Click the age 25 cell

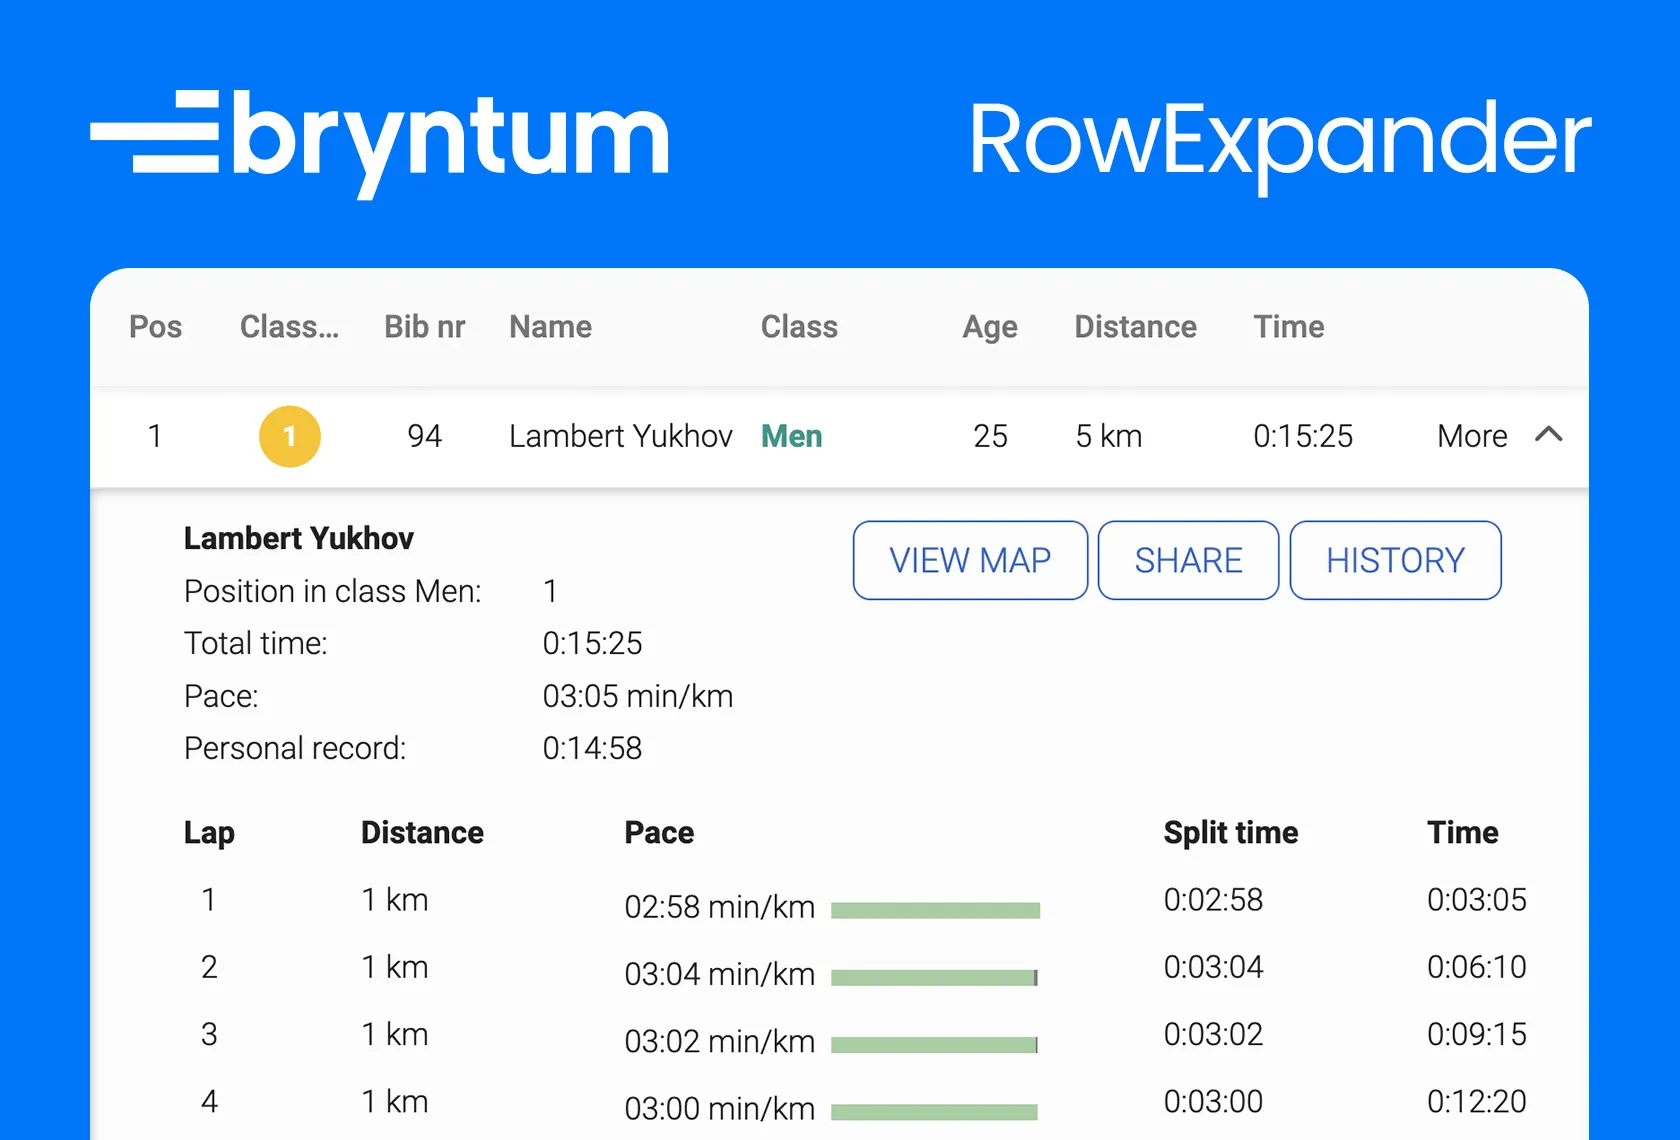tap(990, 436)
